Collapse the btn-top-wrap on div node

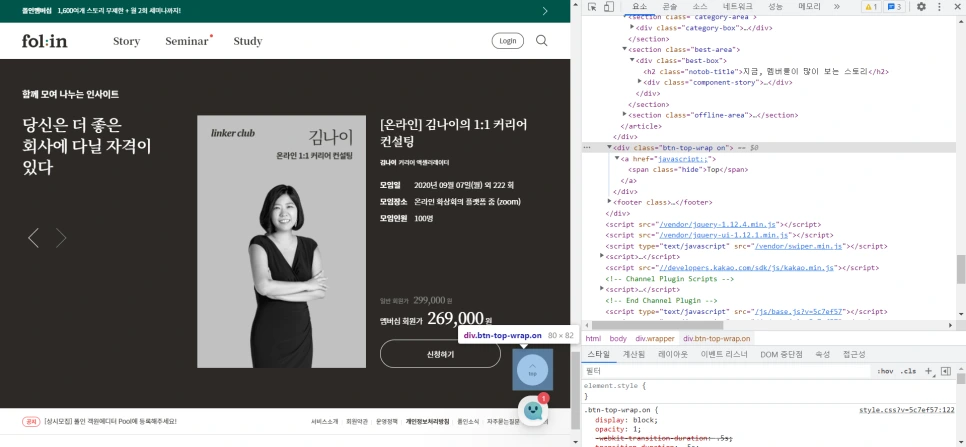pos(609,148)
